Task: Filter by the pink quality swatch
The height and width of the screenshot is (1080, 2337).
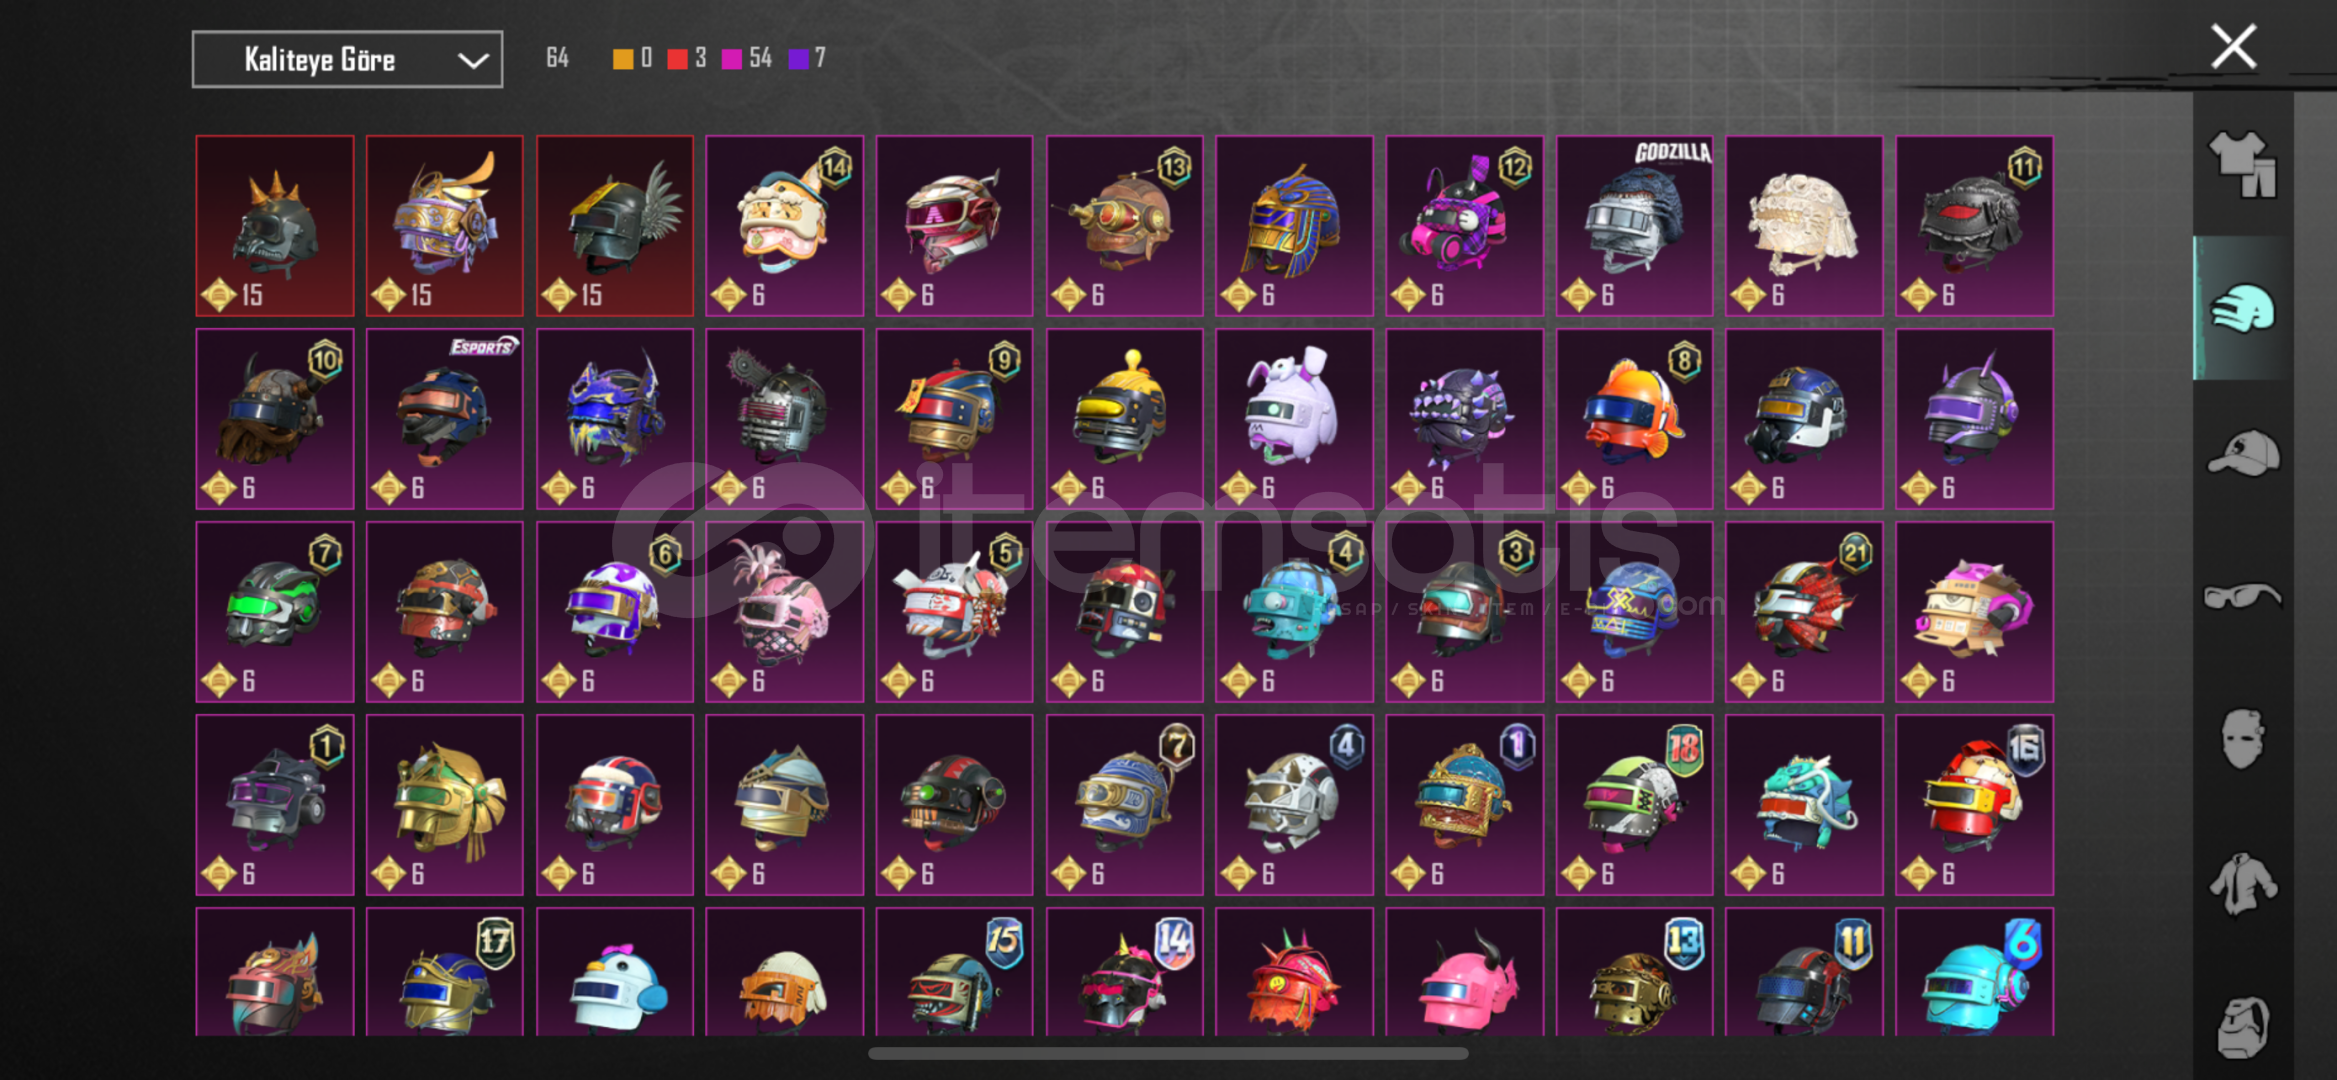Action: 732,59
